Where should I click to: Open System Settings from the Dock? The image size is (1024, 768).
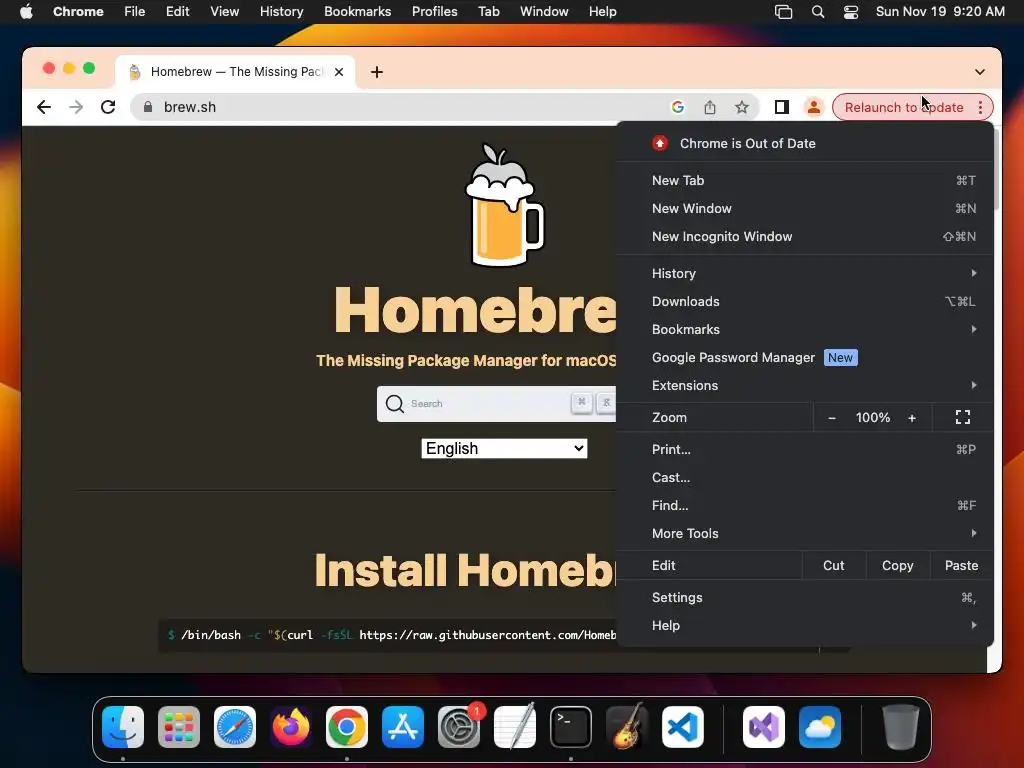pyautogui.click(x=459, y=727)
